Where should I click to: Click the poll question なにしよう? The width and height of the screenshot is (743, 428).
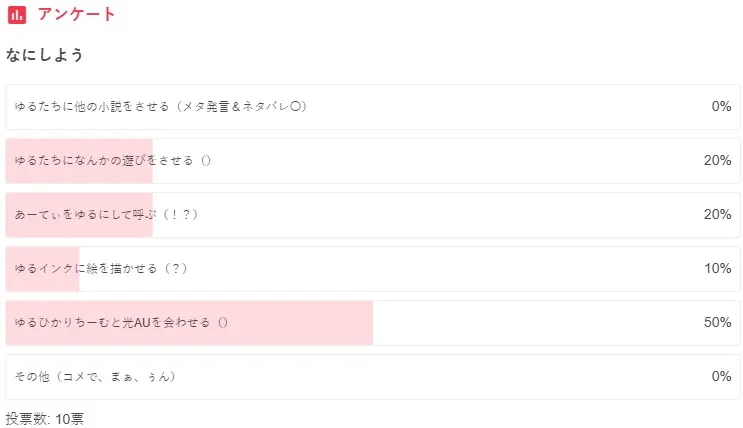click(x=44, y=55)
